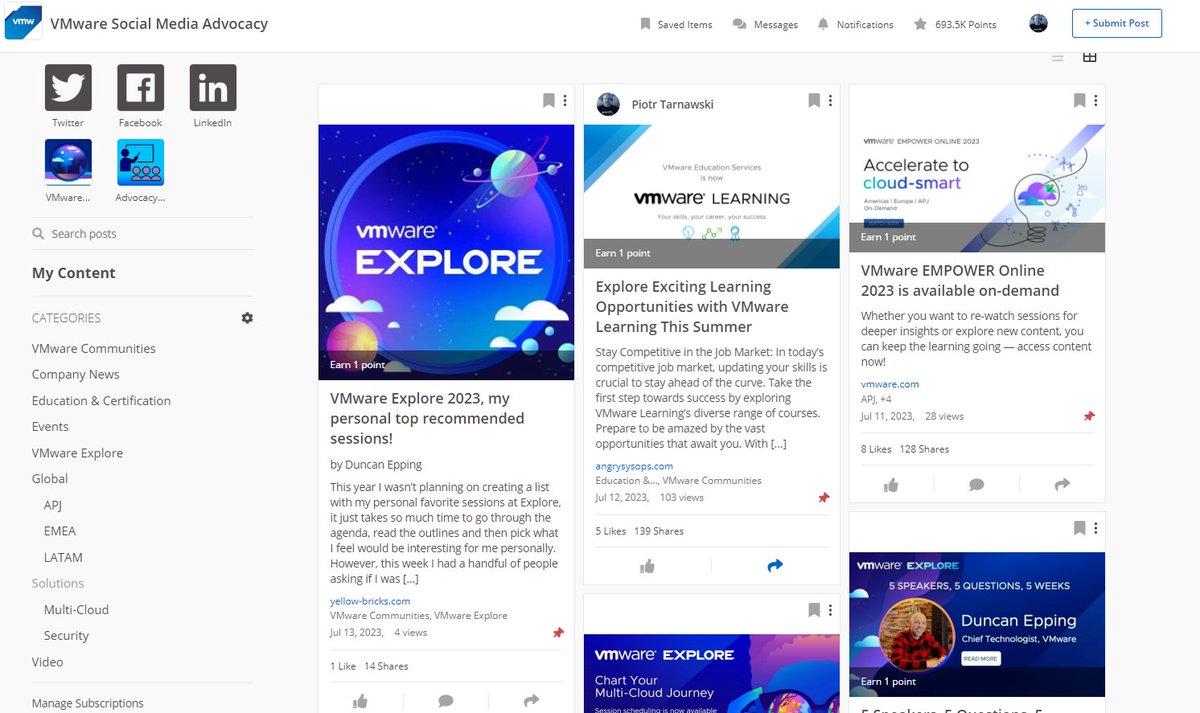Select the Company News category
The height and width of the screenshot is (713, 1200).
(76, 375)
